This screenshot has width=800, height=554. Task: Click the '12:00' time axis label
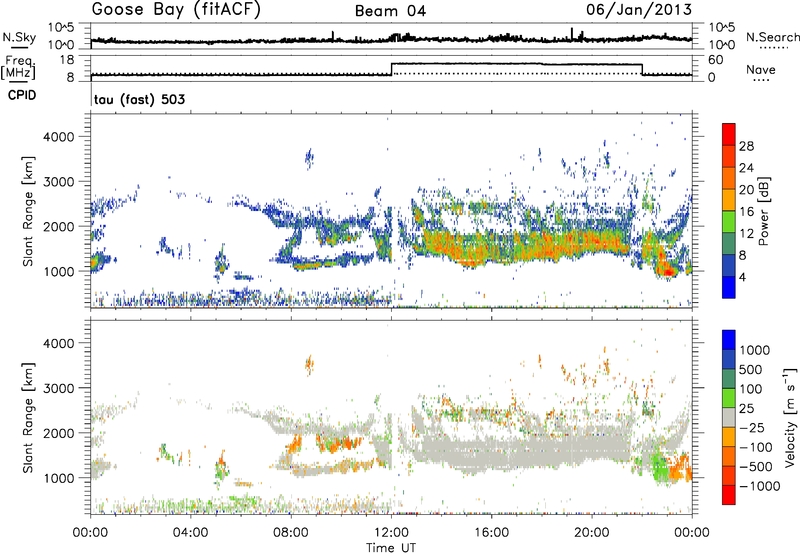pos(391,532)
